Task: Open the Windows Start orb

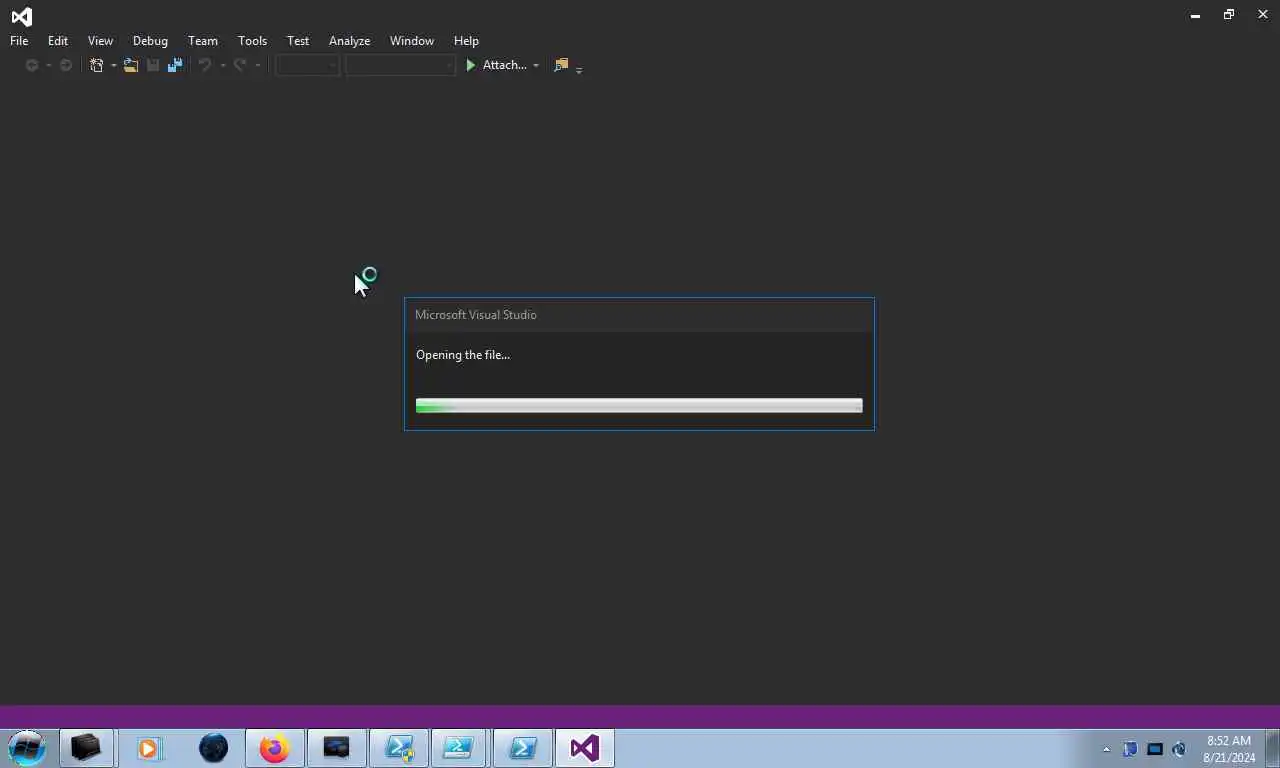Action: (27, 748)
